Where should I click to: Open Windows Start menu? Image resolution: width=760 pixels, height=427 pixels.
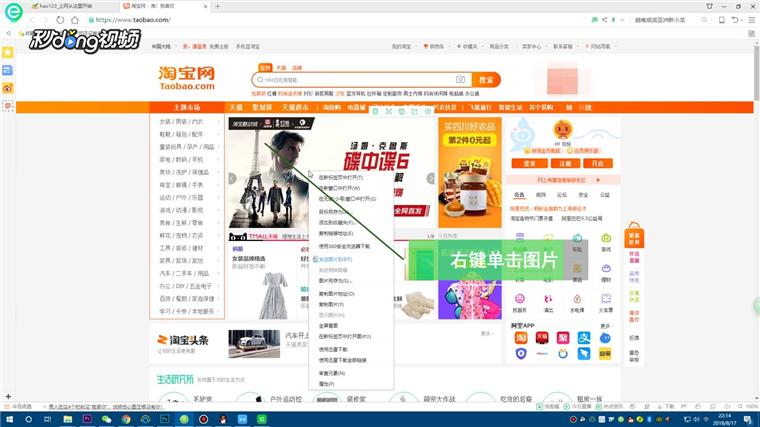[9, 419]
